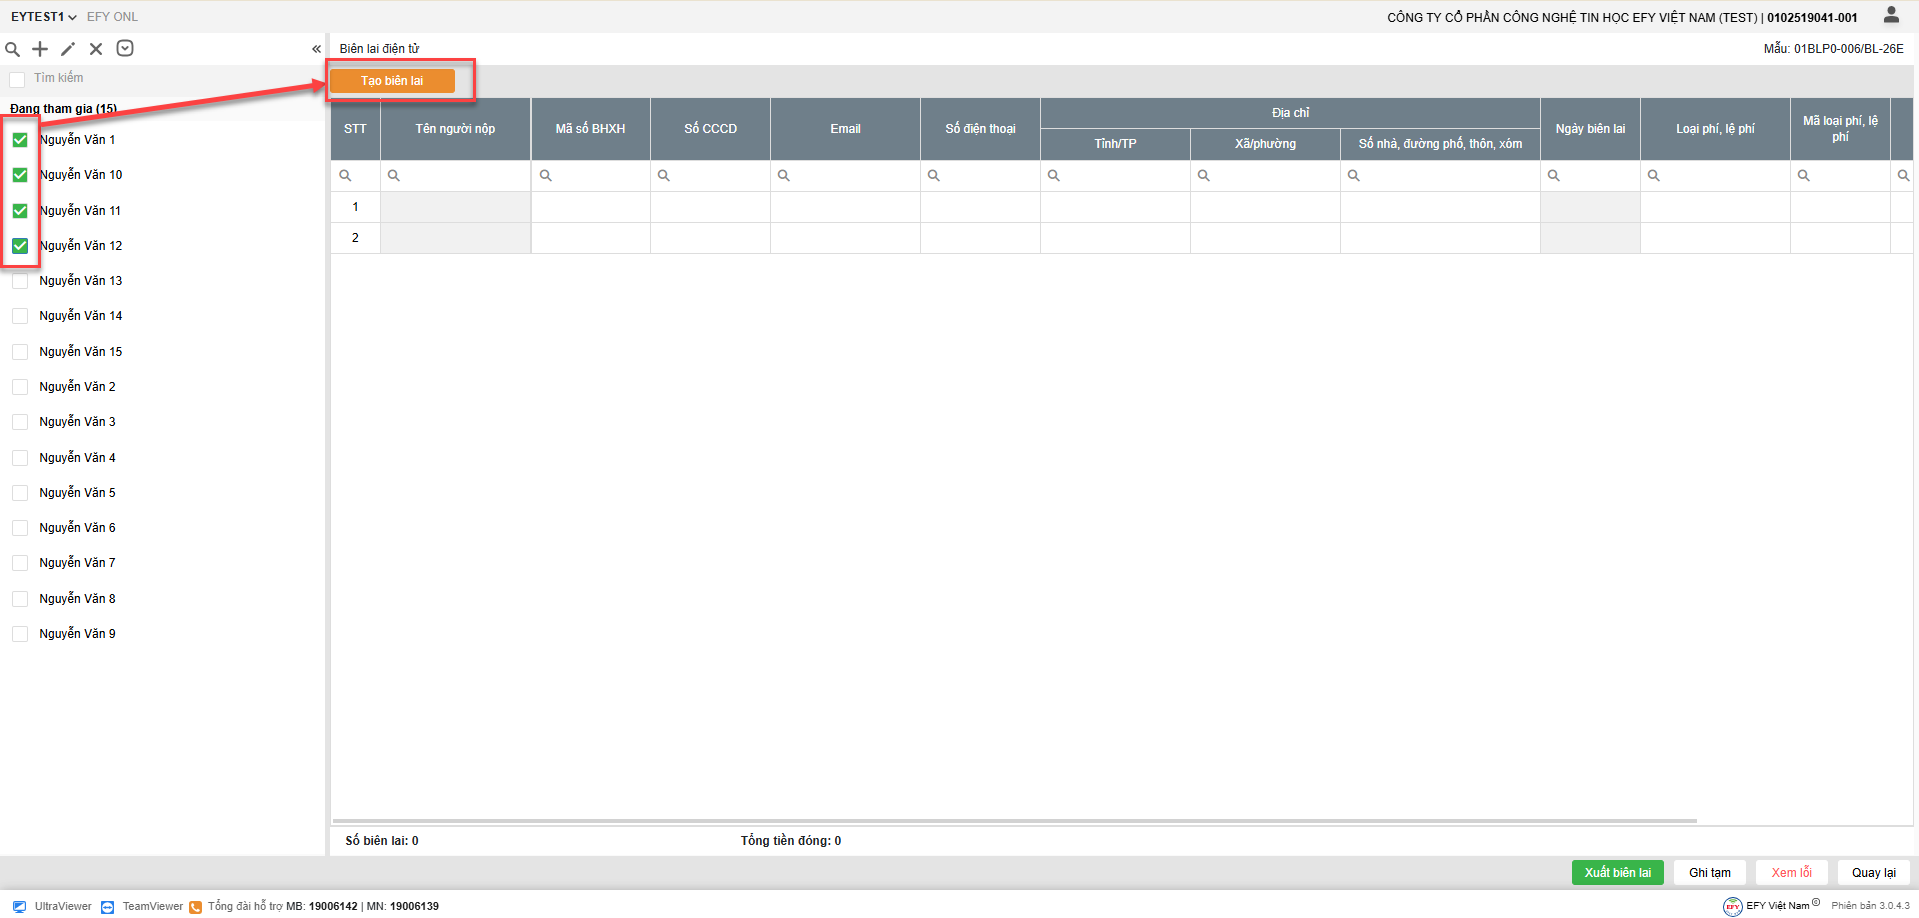Image resolution: width=1919 pixels, height=918 pixels.
Task: Click the Ghi tạm button
Action: pos(1710,873)
